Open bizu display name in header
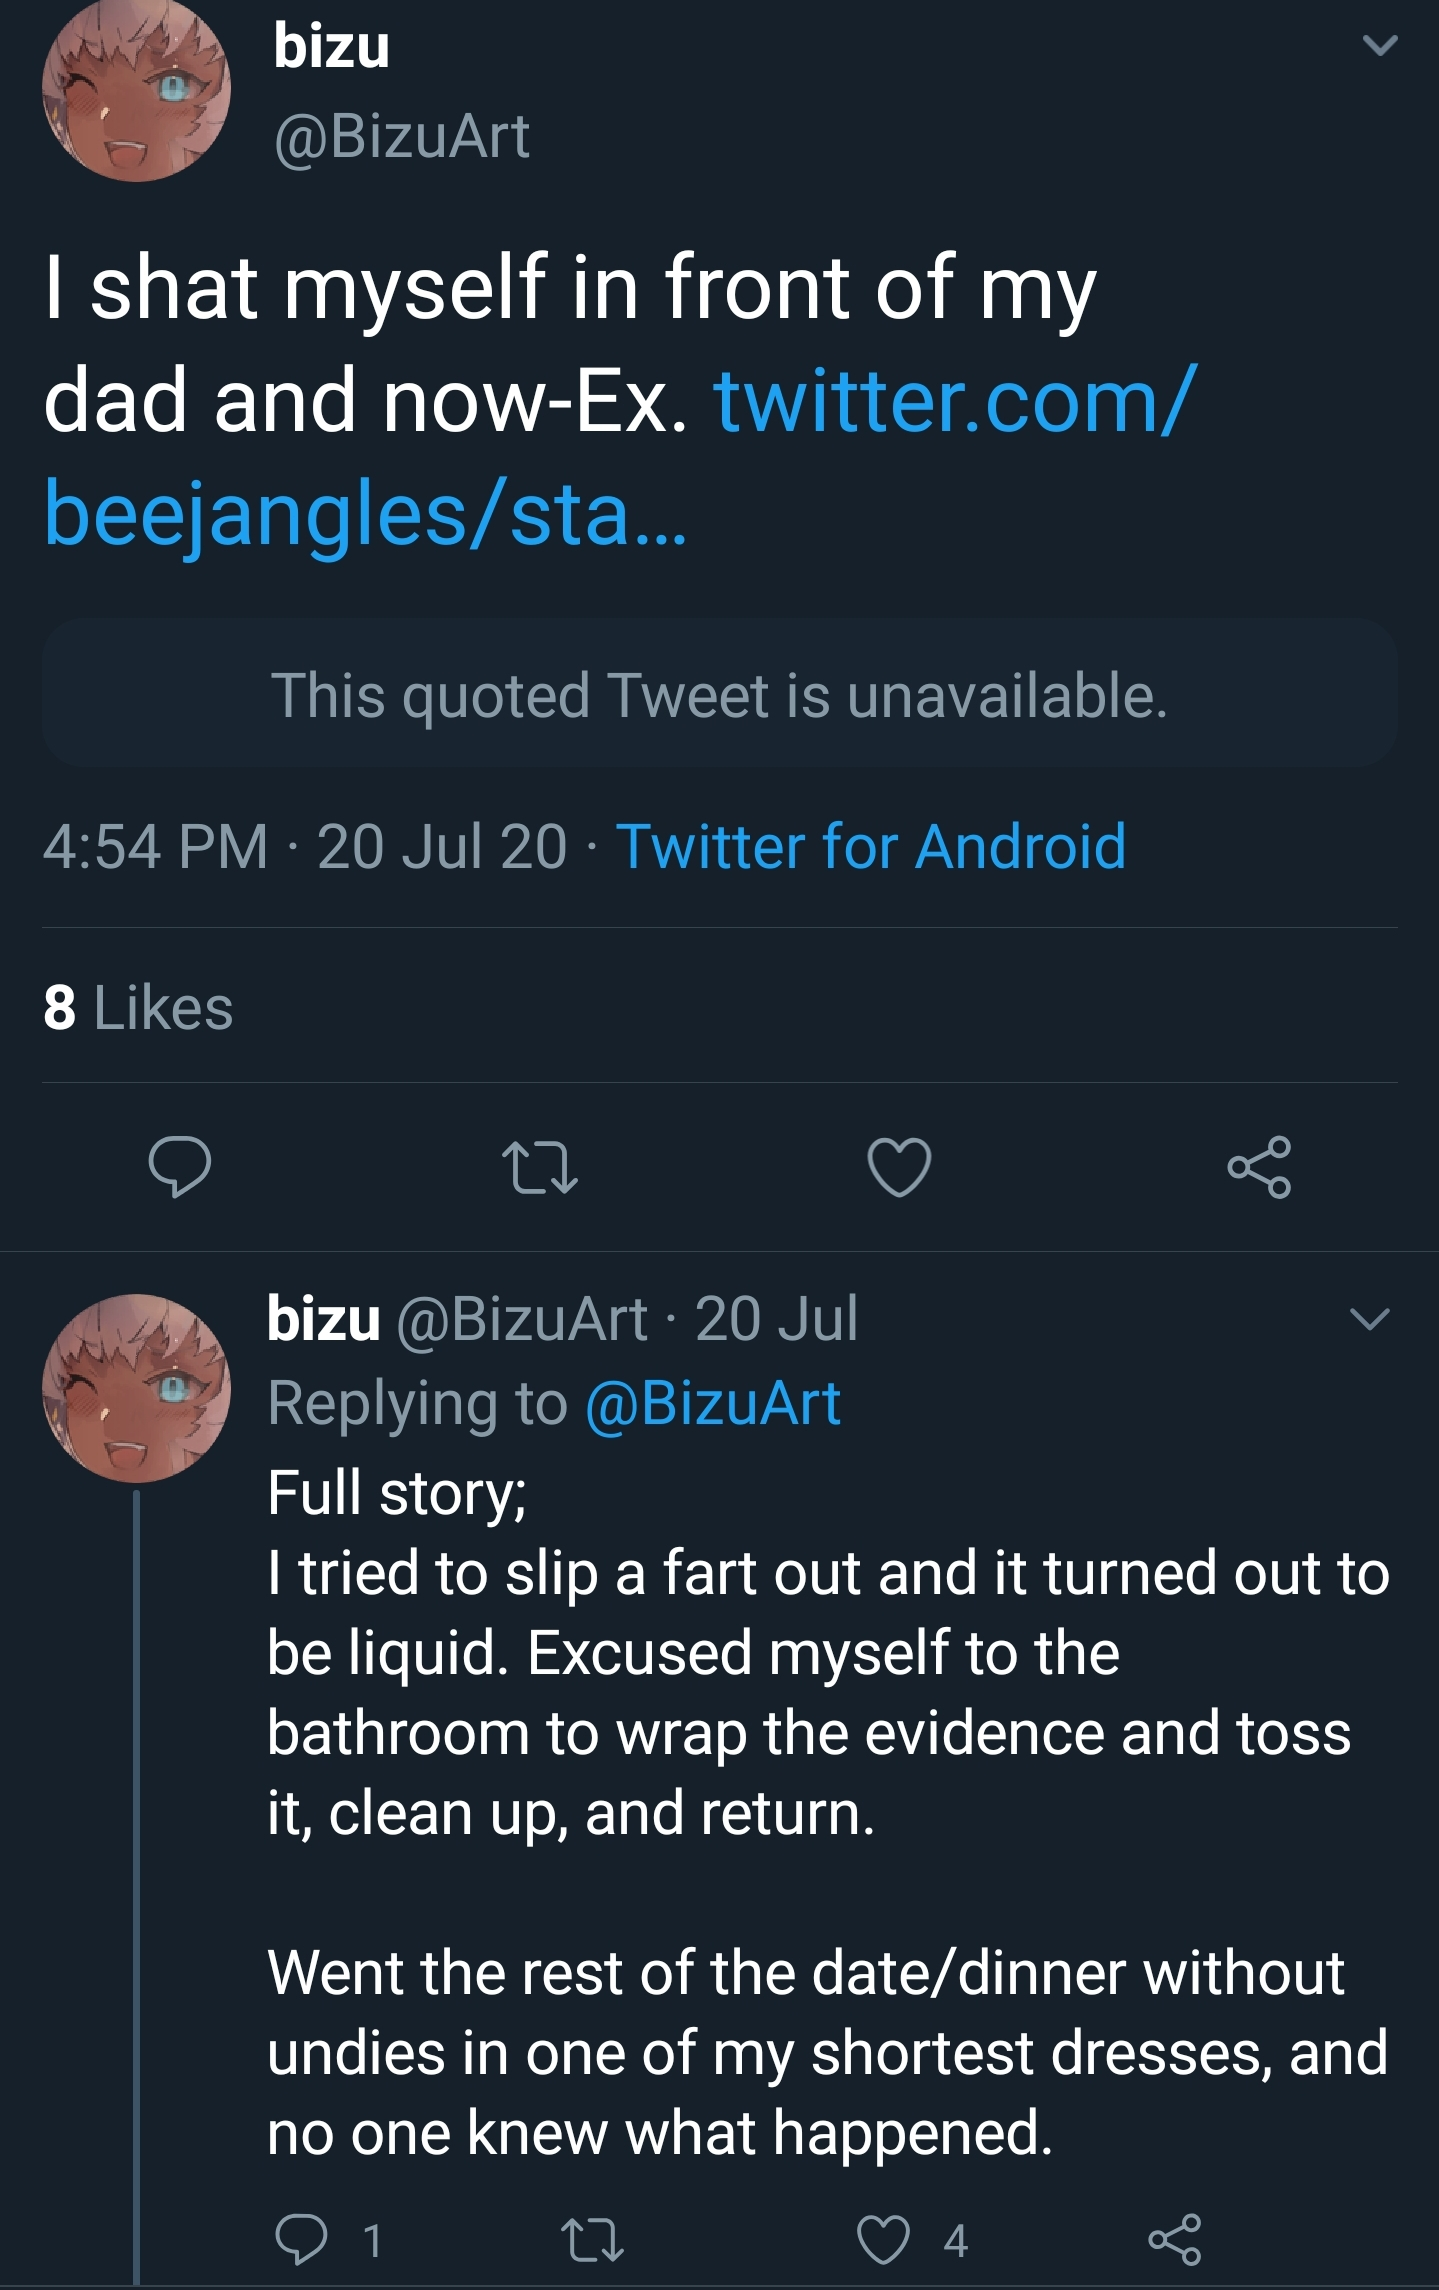Image resolution: width=1439 pixels, height=2290 pixels. [332, 46]
